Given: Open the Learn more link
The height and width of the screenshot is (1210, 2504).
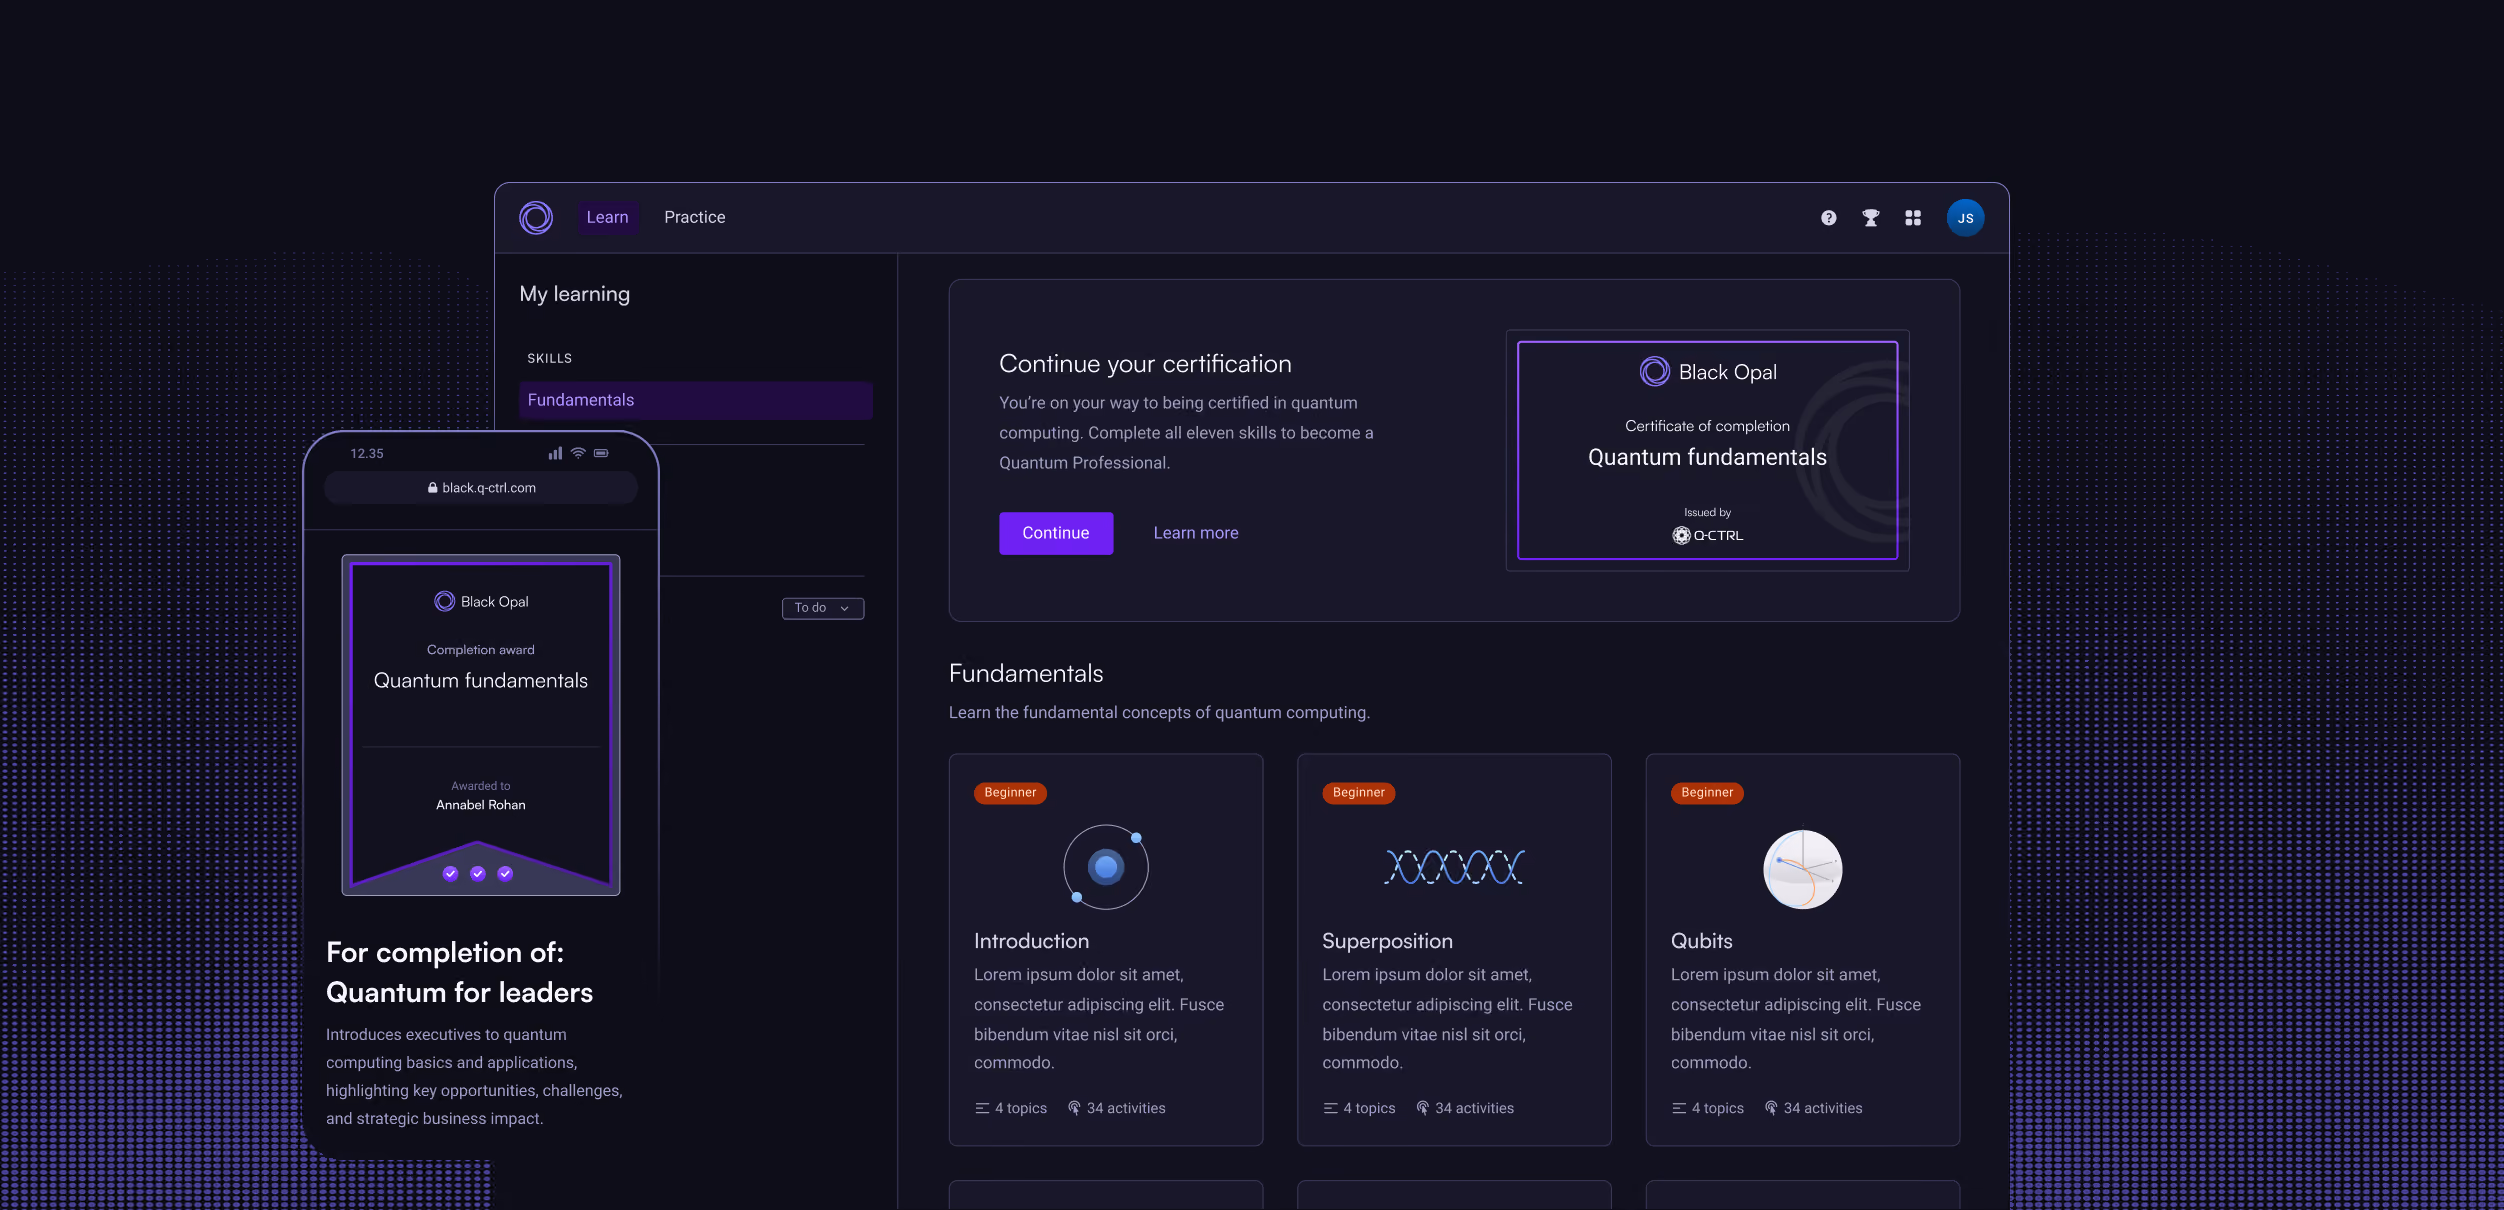Looking at the screenshot, I should click(x=1195, y=533).
